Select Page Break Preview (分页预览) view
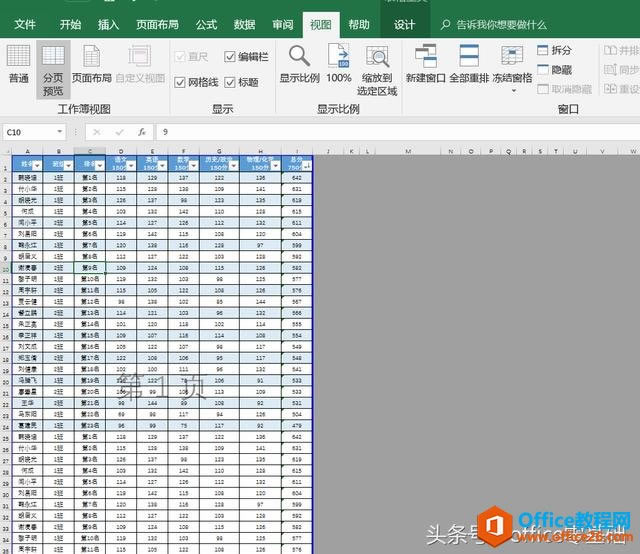Viewport: 640px width, 554px height. coord(53,70)
